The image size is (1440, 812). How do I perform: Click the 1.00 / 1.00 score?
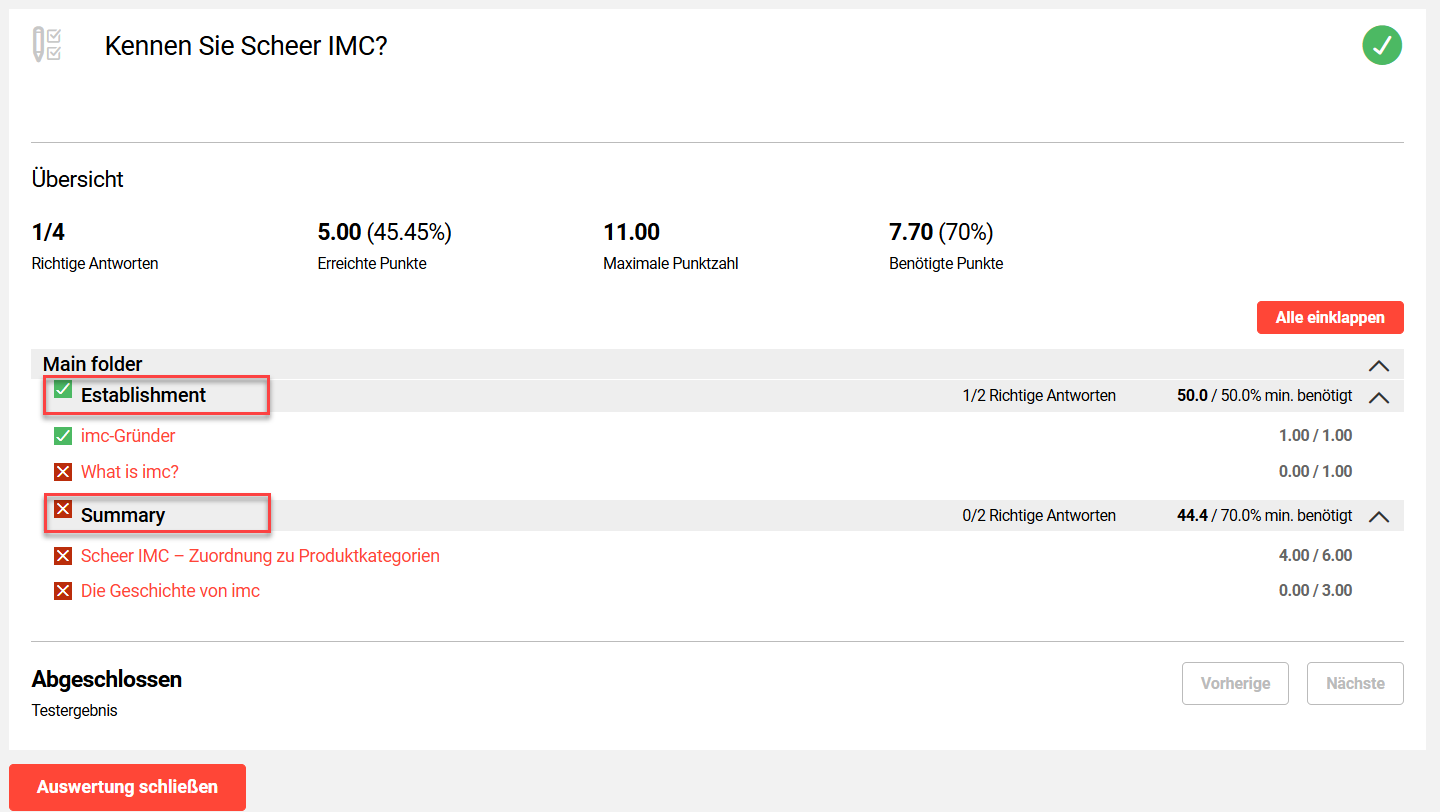1315,436
